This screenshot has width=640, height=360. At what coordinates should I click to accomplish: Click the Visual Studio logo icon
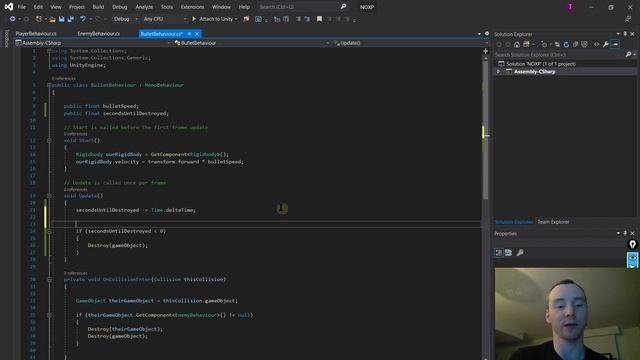pos(9,7)
